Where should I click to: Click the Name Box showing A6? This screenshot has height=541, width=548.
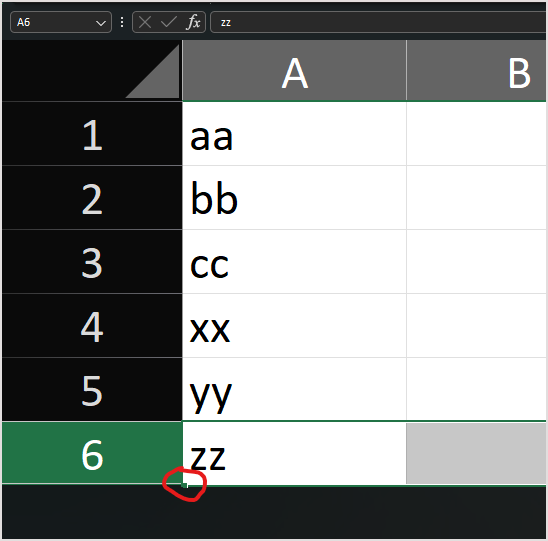(61, 22)
